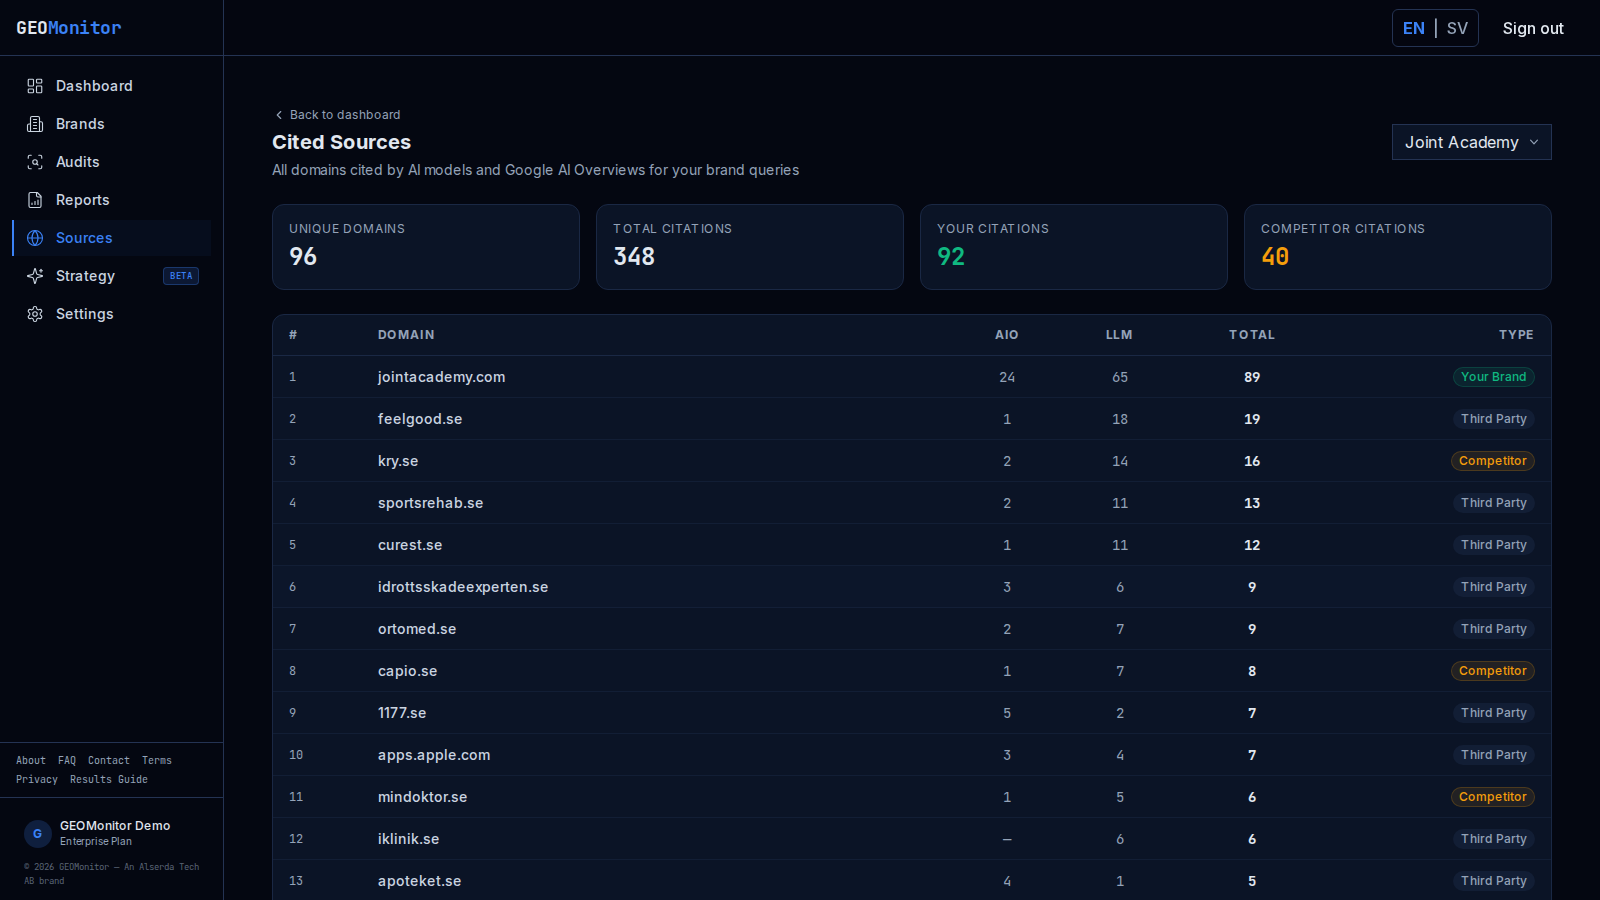Open the Privacy footer link
This screenshot has height=900, width=1600.
click(37, 779)
